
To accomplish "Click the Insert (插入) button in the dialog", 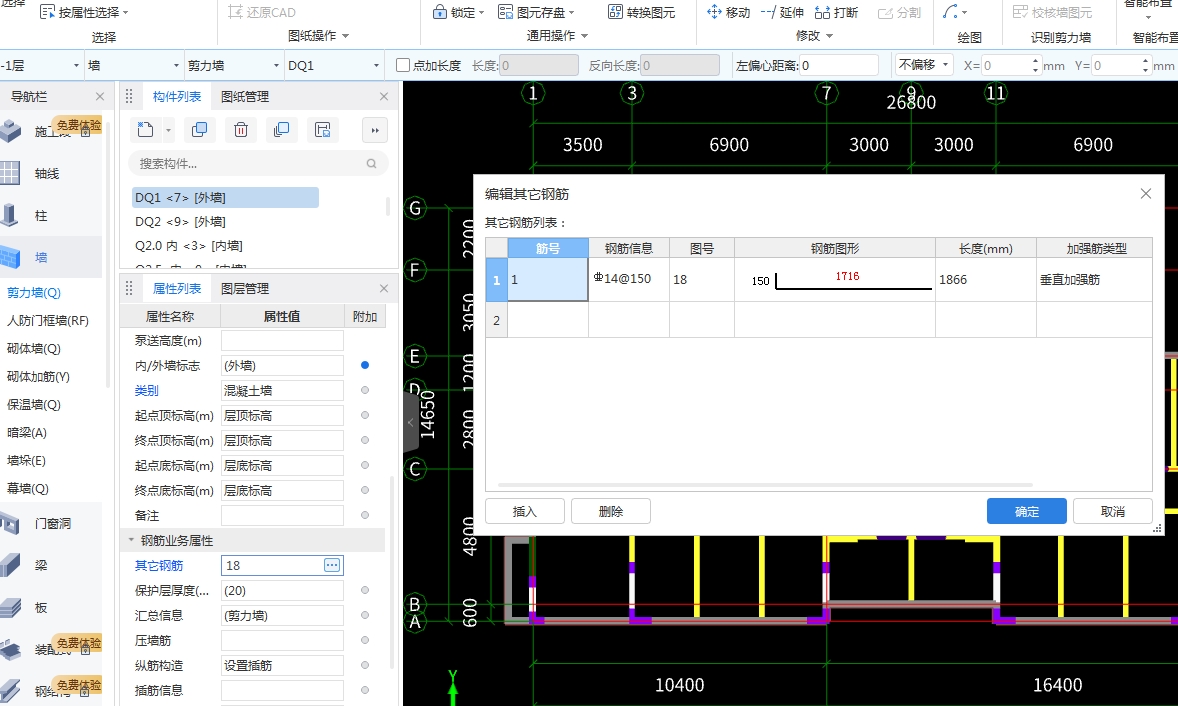I will click(x=524, y=511).
